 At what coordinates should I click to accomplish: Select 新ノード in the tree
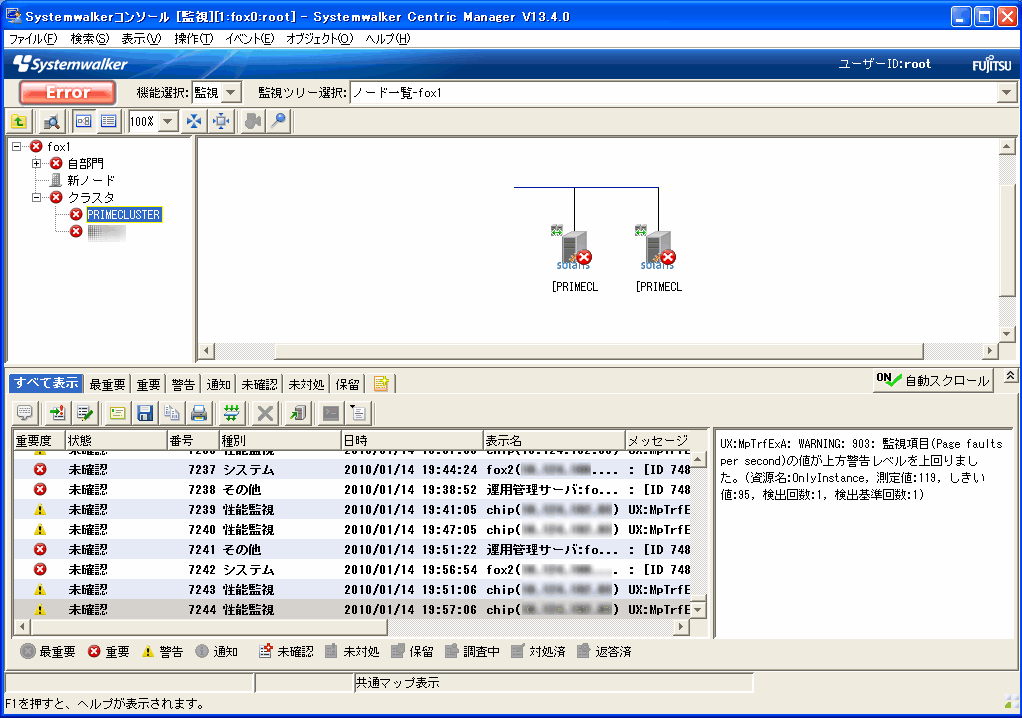(91, 180)
